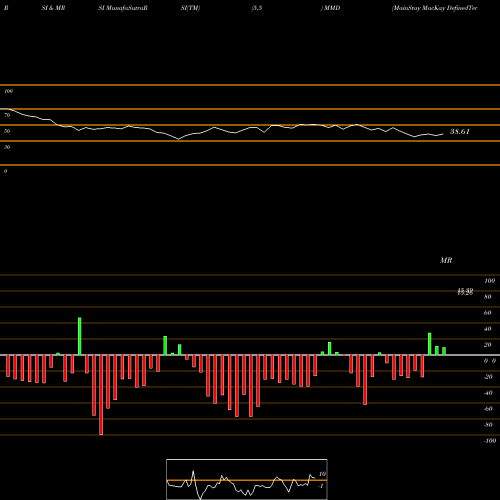Click the -1 label in mini chart
Viewport: 500px width, 500px height.
(321, 486)
